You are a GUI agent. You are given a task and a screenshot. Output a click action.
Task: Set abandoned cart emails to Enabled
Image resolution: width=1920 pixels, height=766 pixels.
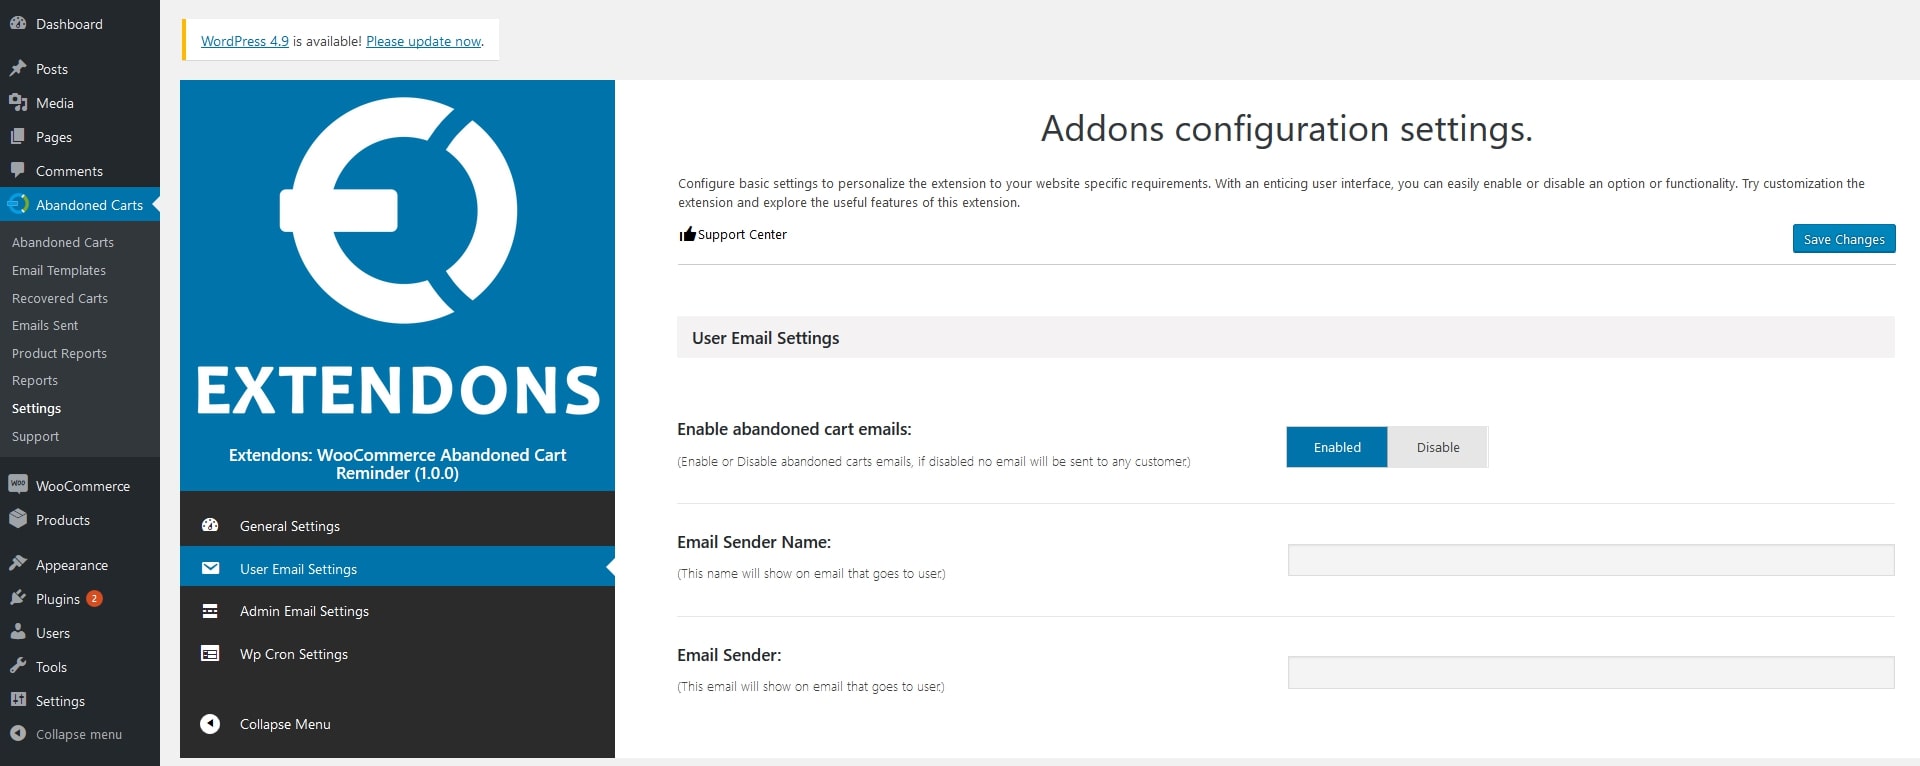coord(1336,447)
